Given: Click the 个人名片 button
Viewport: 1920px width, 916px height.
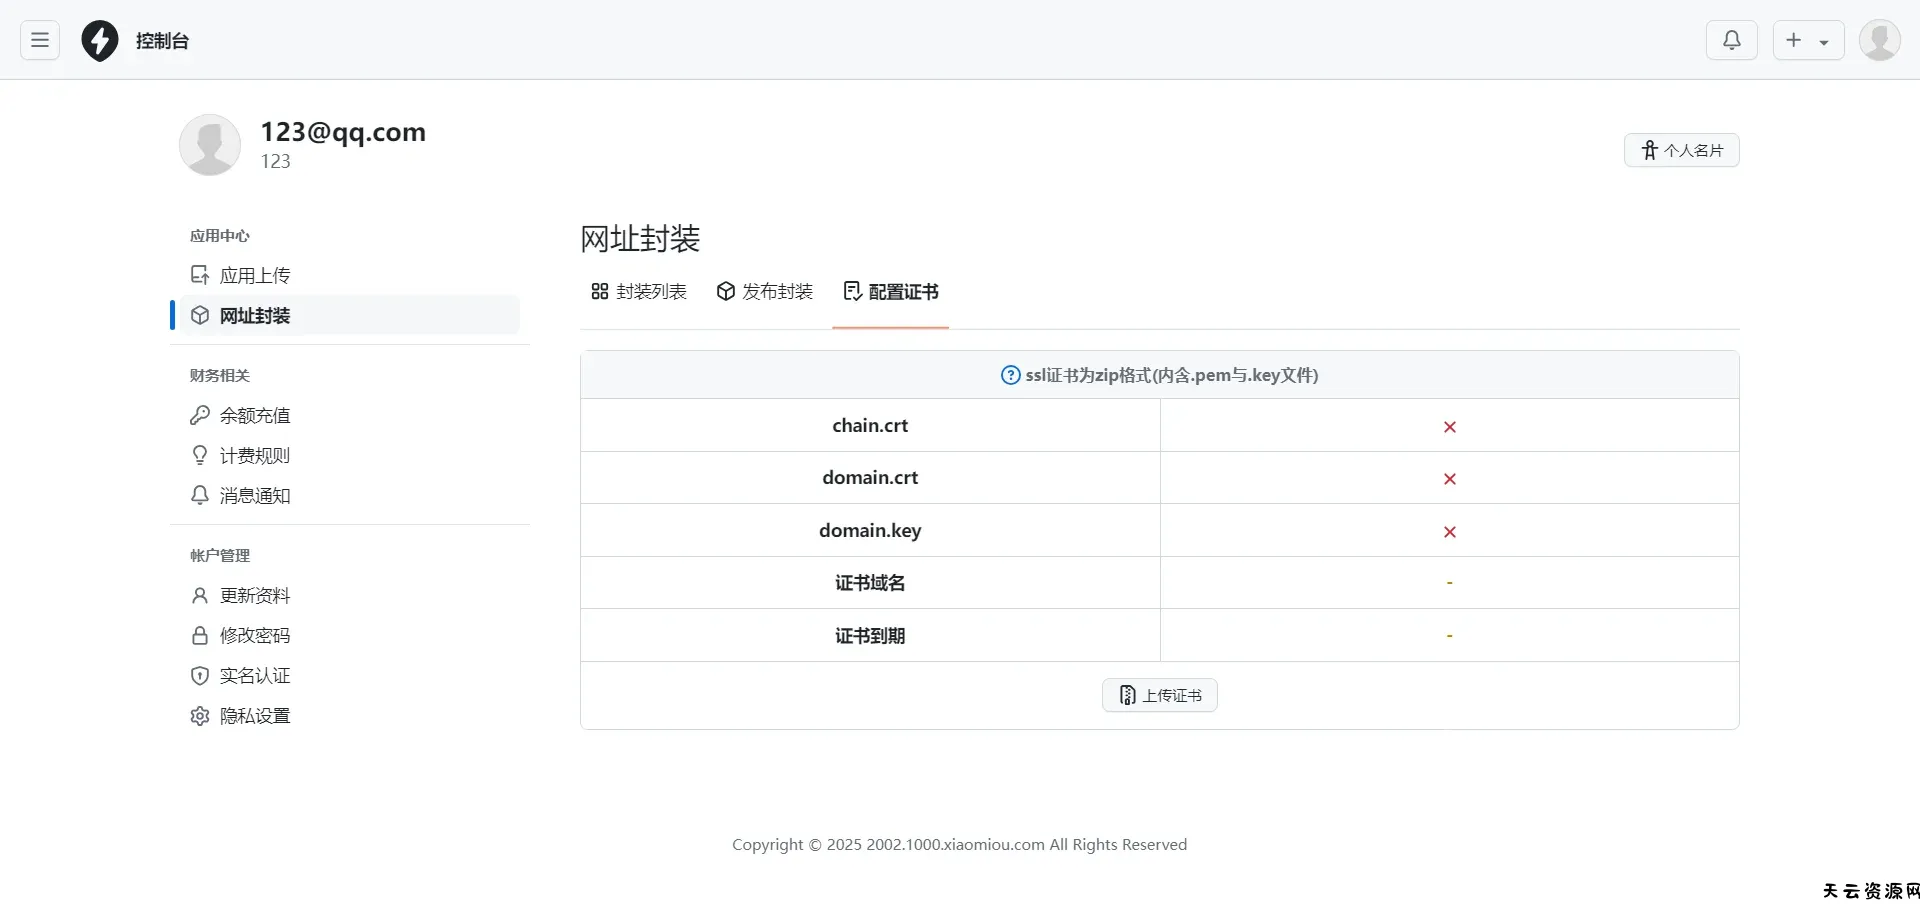Looking at the screenshot, I should (x=1681, y=150).
